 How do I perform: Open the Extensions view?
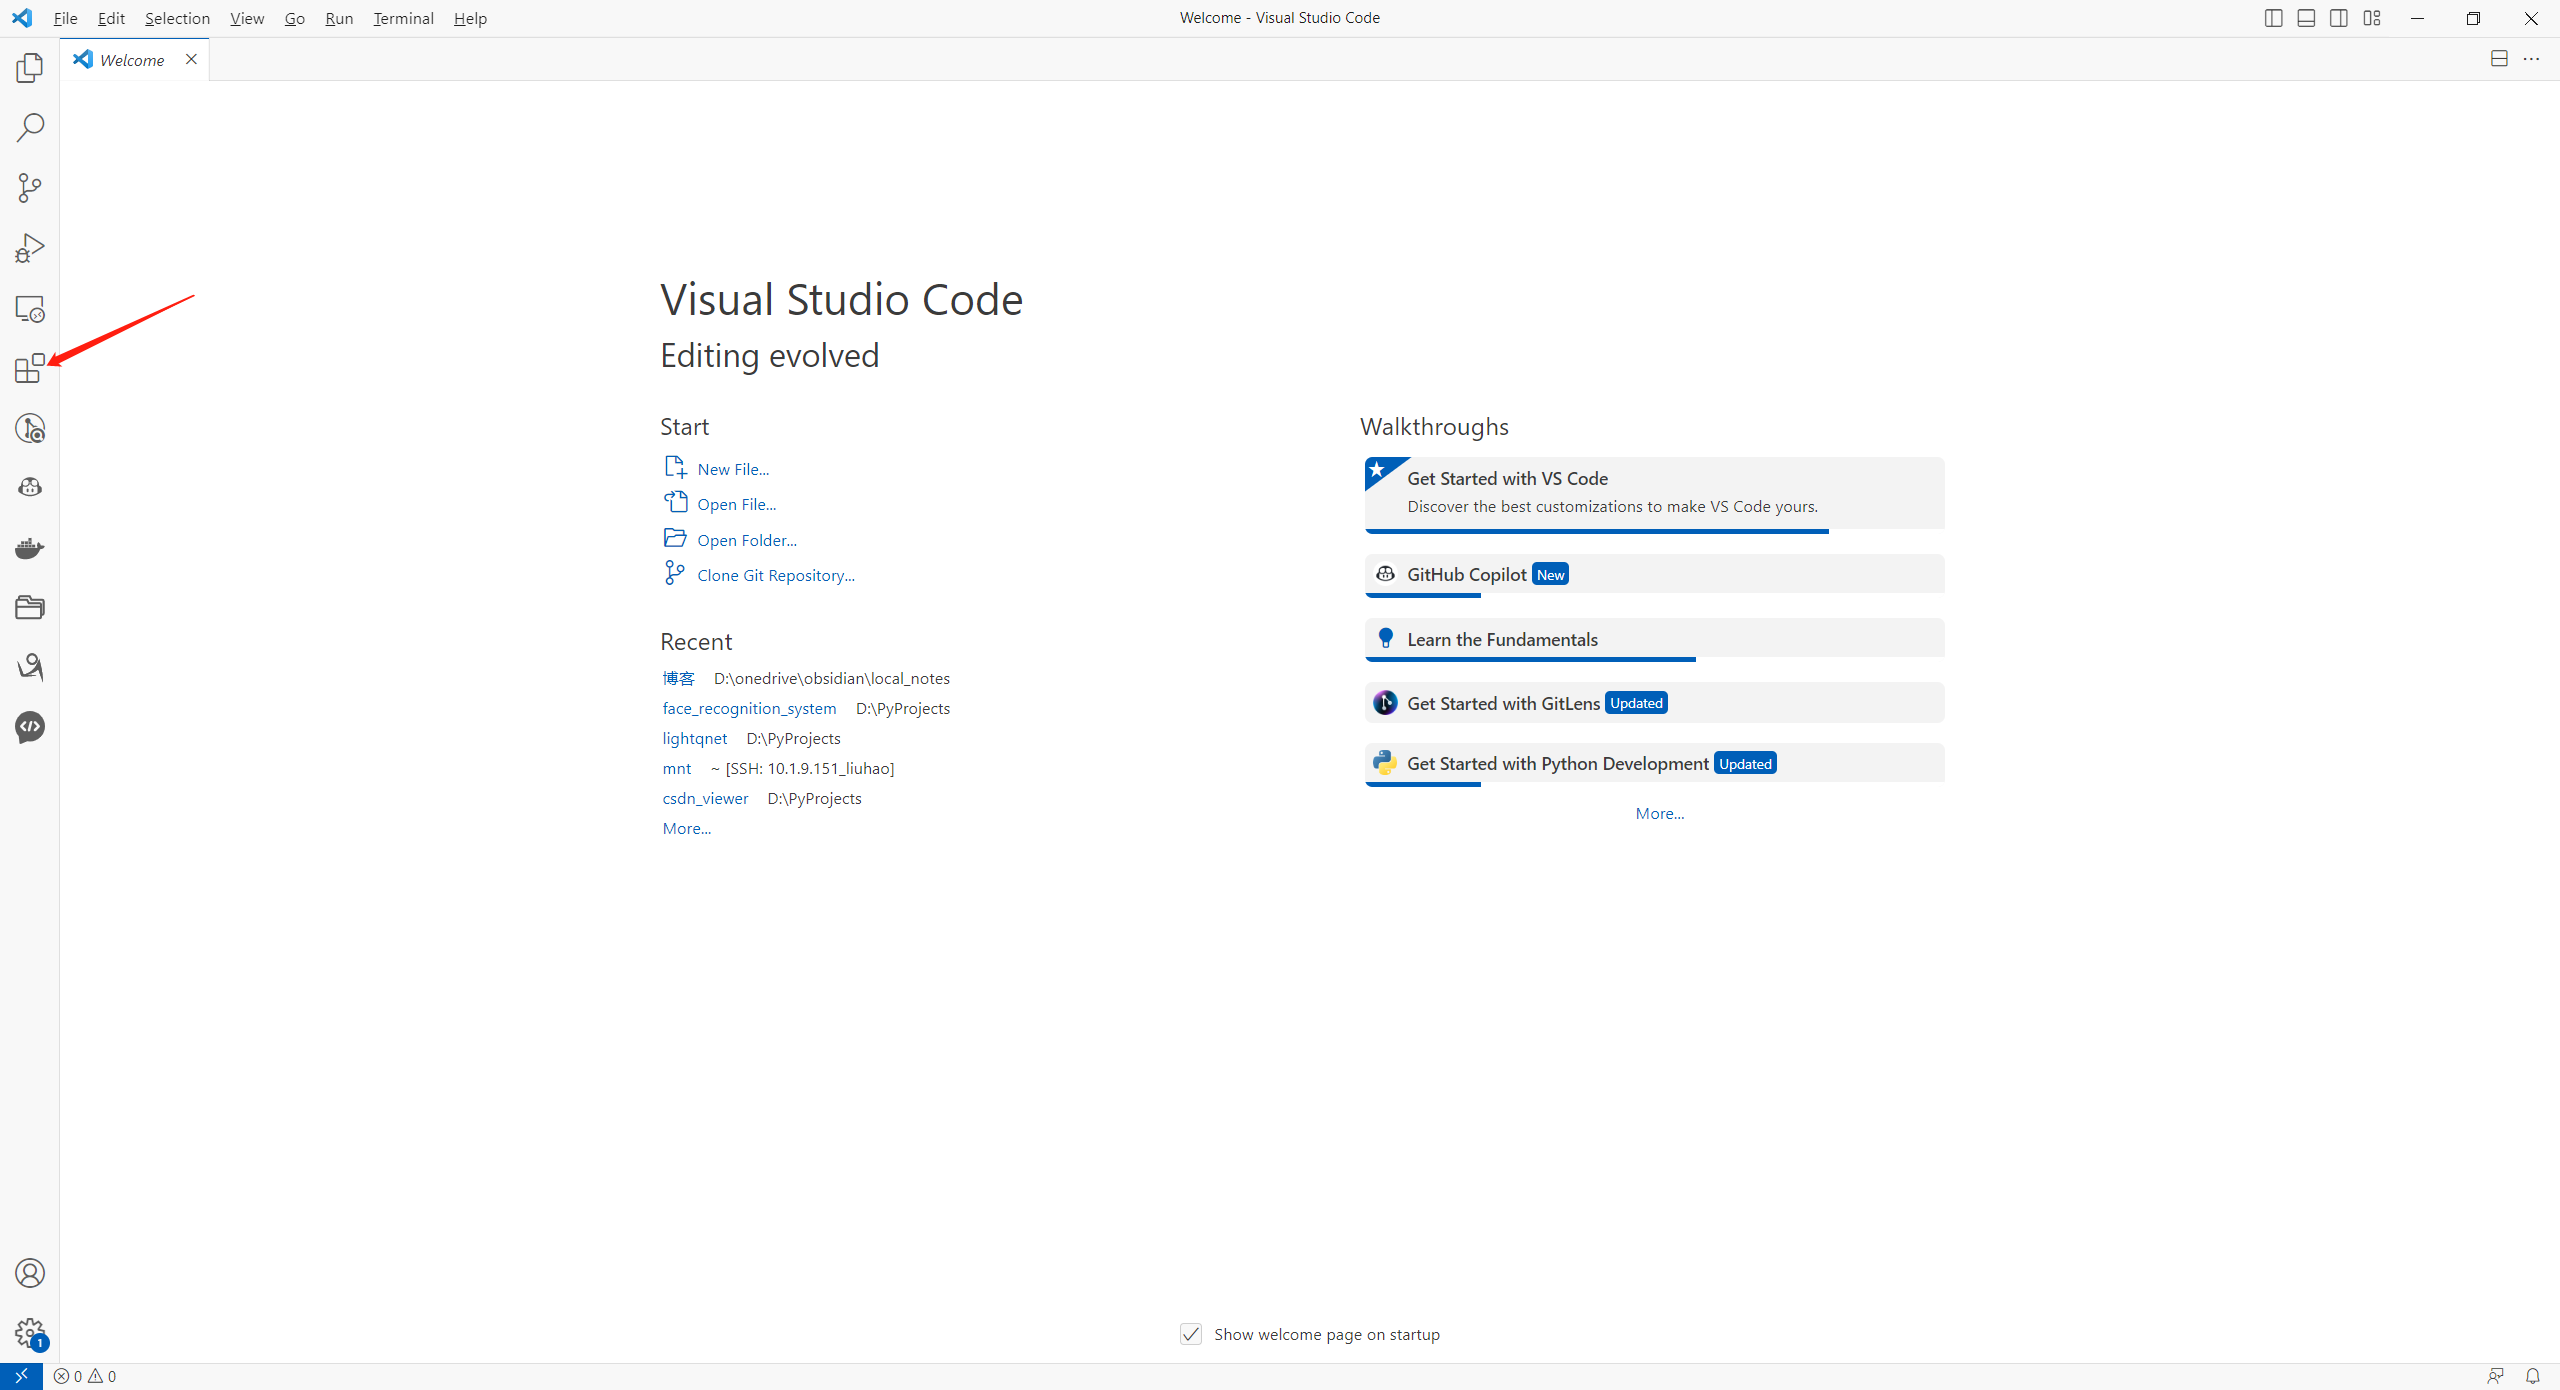[x=30, y=368]
